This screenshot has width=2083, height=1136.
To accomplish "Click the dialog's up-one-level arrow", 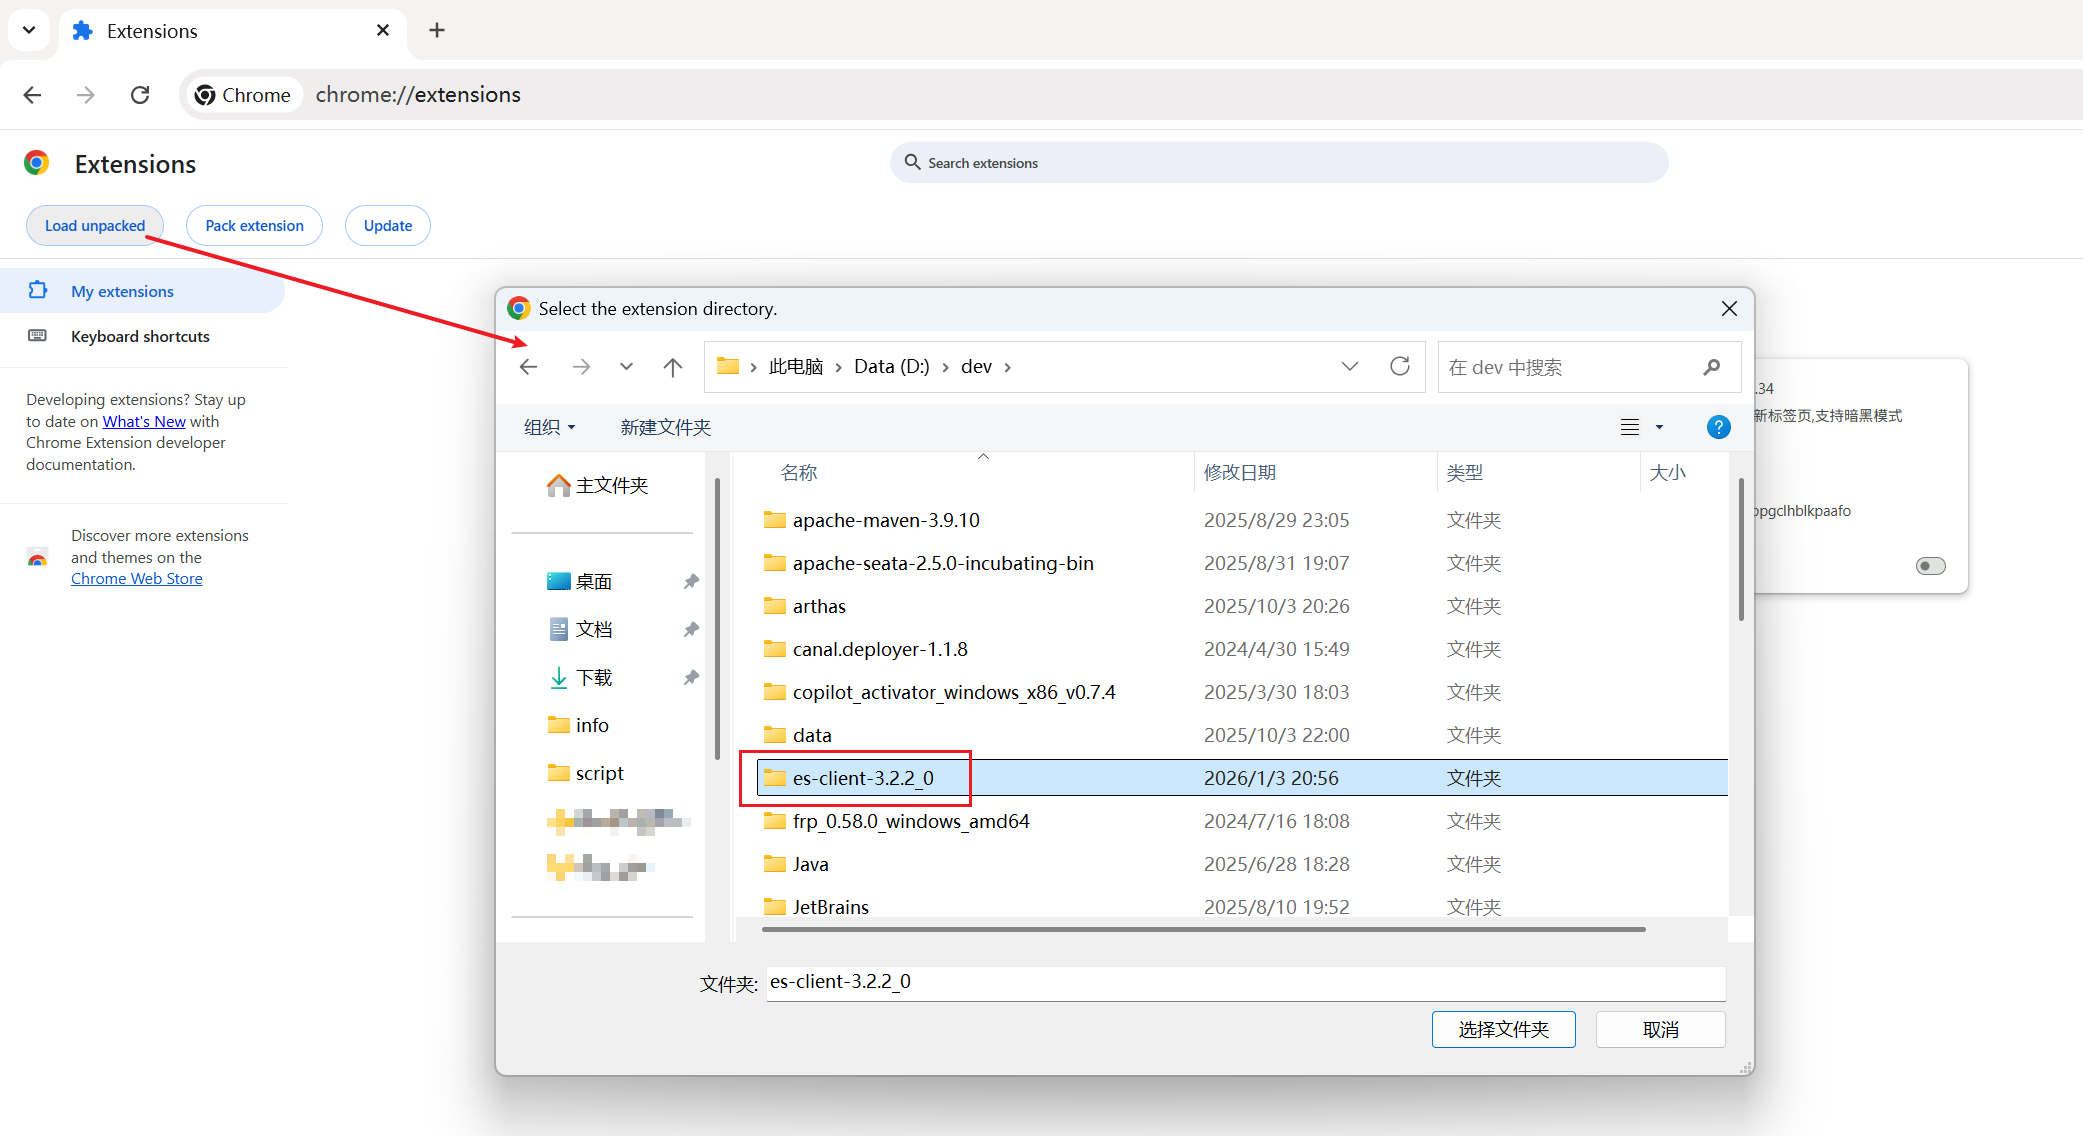I will (672, 367).
